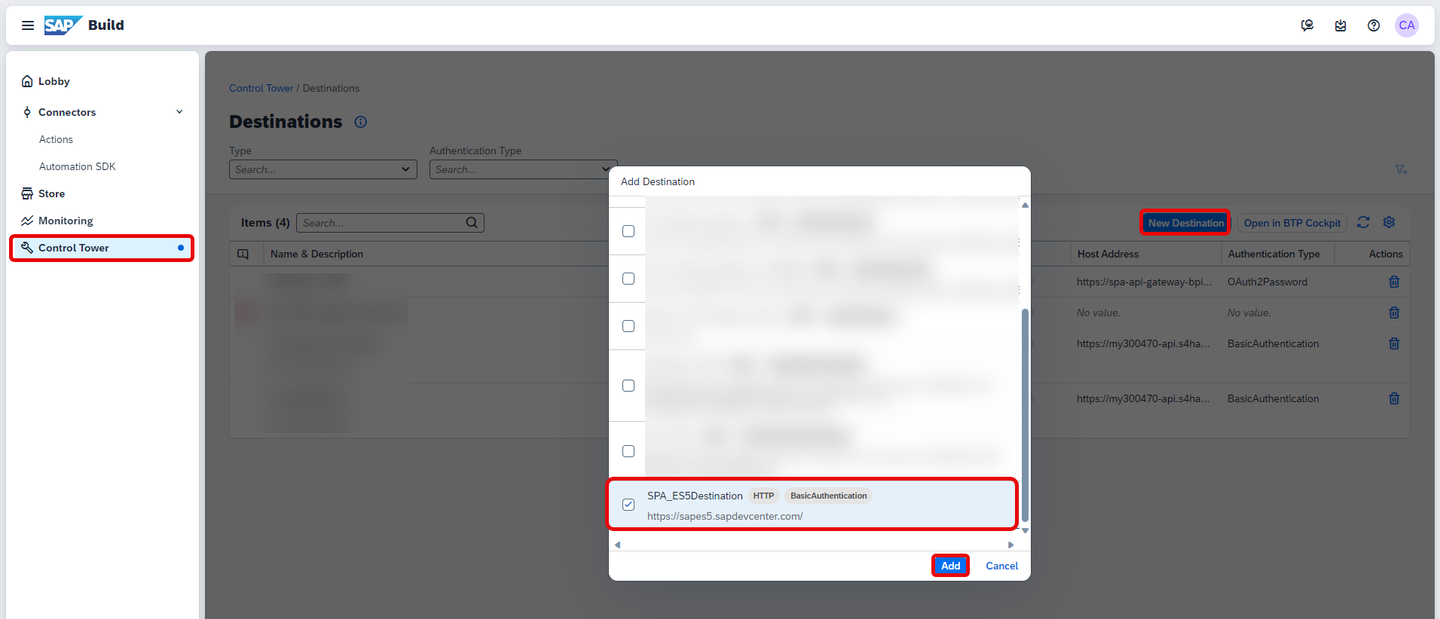Open the help question mark icon

(1374, 25)
